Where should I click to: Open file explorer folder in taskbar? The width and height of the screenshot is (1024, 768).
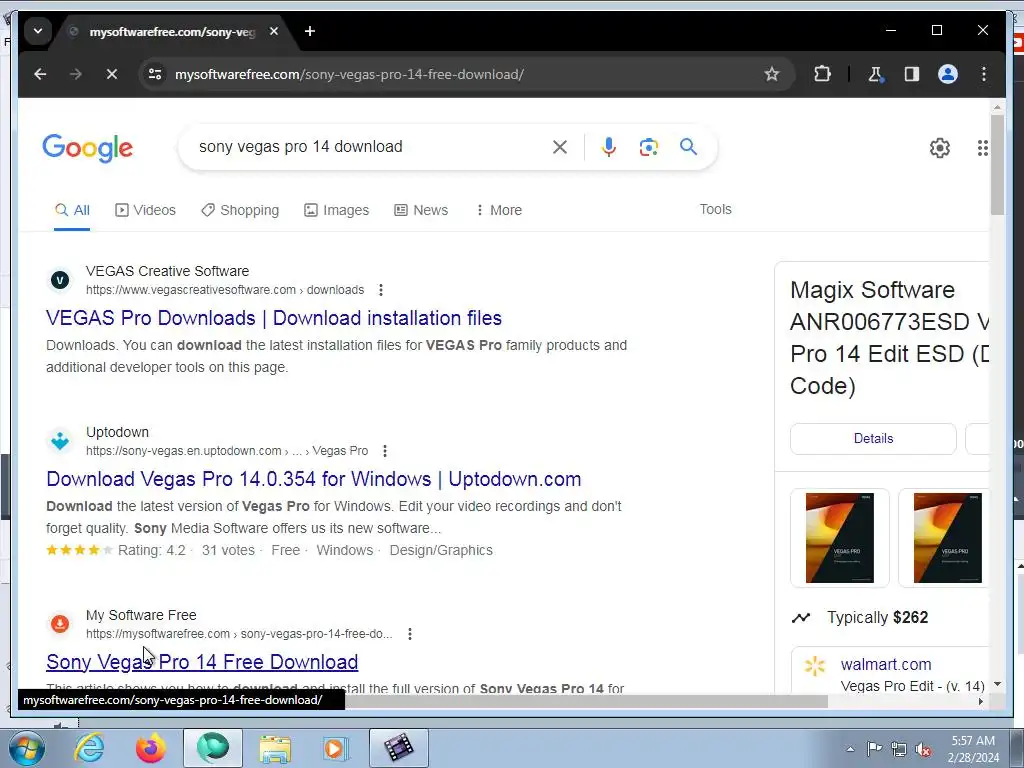pos(275,748)
